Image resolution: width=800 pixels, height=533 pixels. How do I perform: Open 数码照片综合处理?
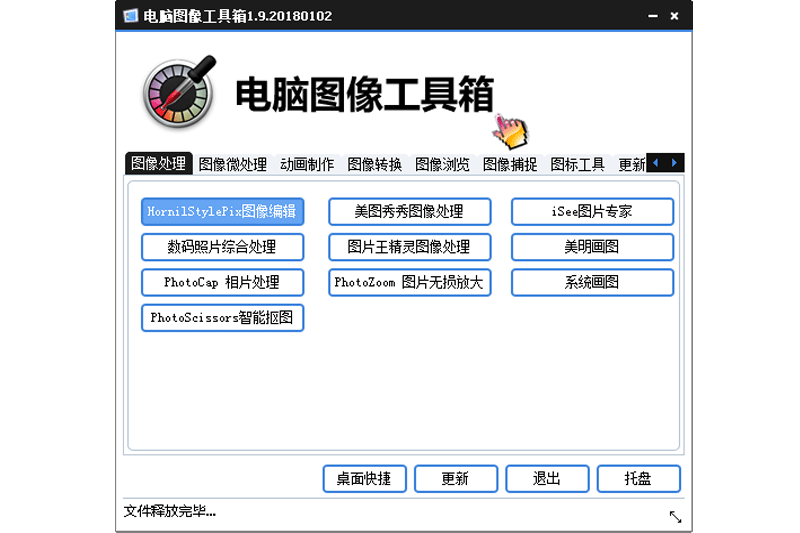(x=222, y=247)
